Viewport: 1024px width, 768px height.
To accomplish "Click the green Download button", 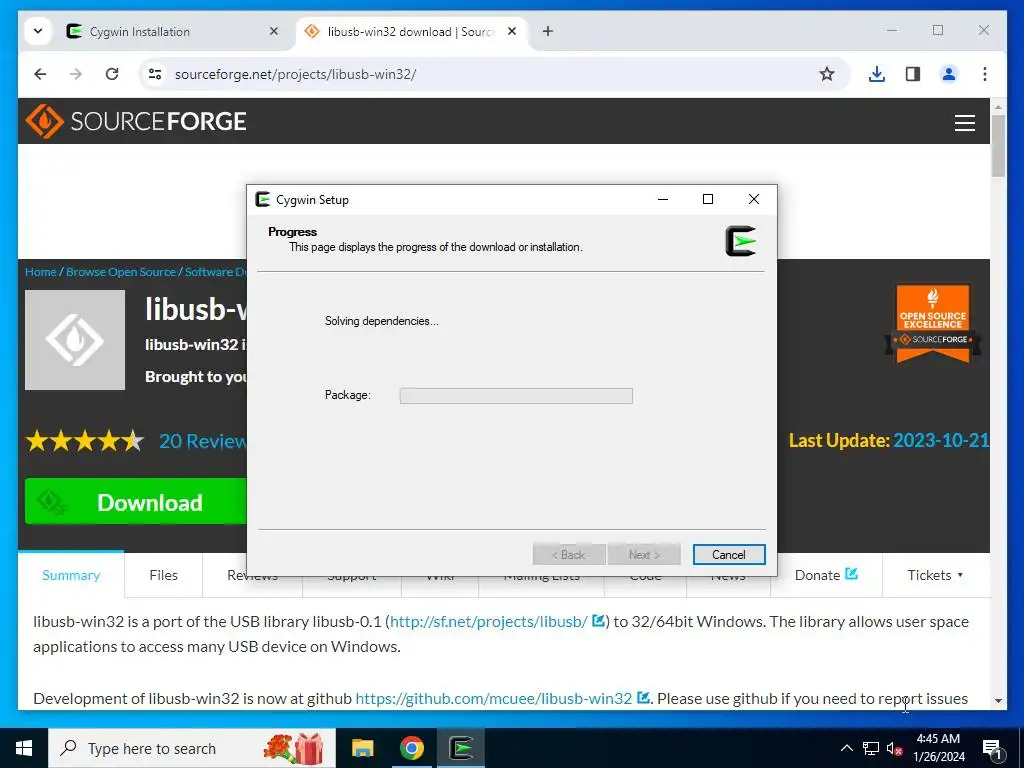I will [x=136, y=502].
